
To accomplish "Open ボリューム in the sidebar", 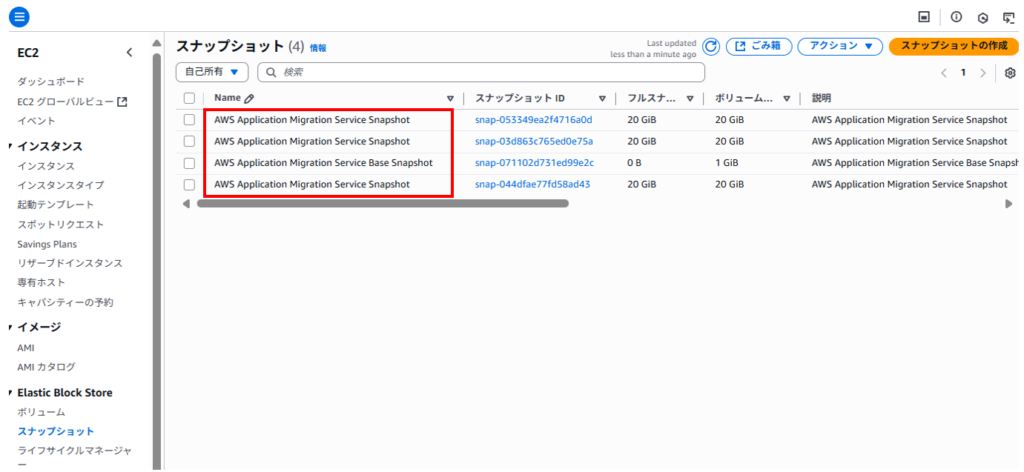I will tap(41, 412).
